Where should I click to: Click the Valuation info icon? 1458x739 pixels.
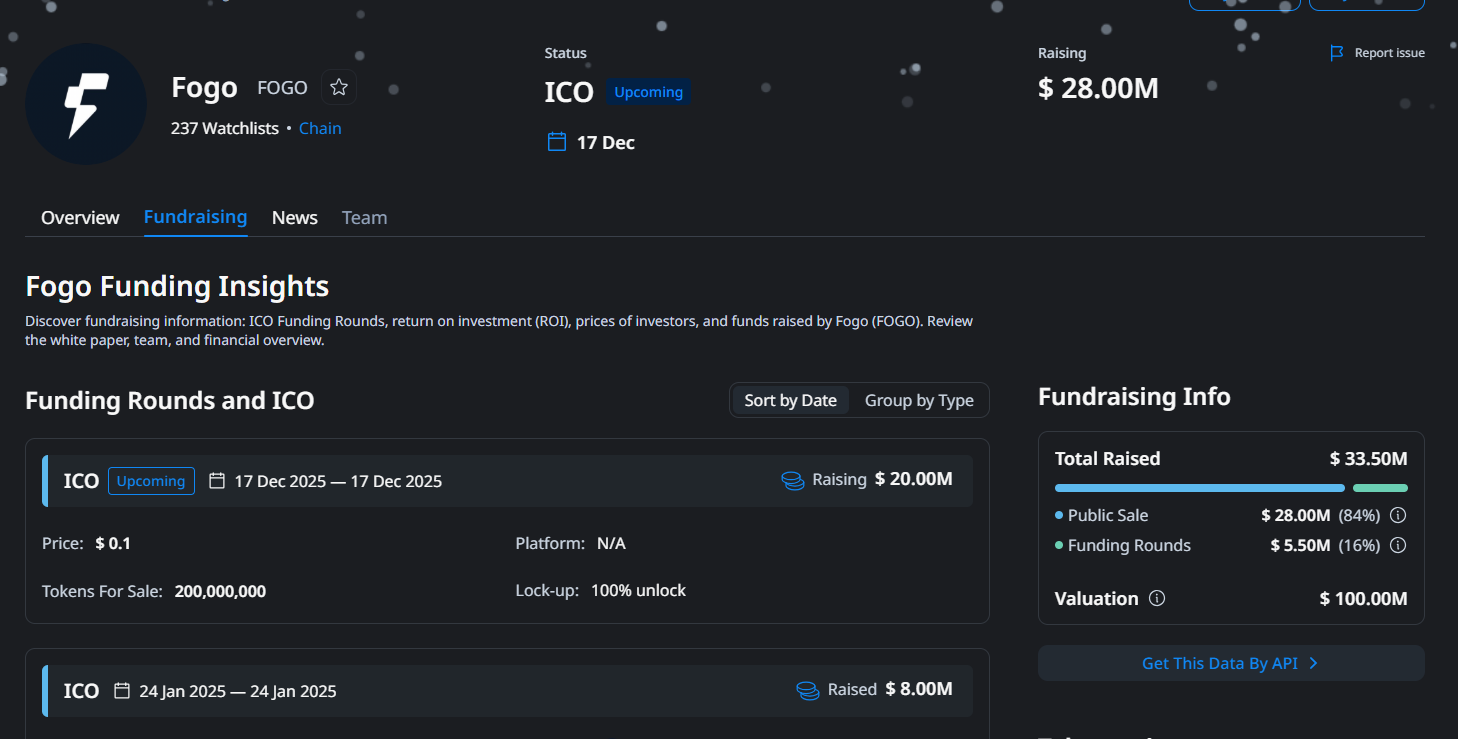[1157, 599]
